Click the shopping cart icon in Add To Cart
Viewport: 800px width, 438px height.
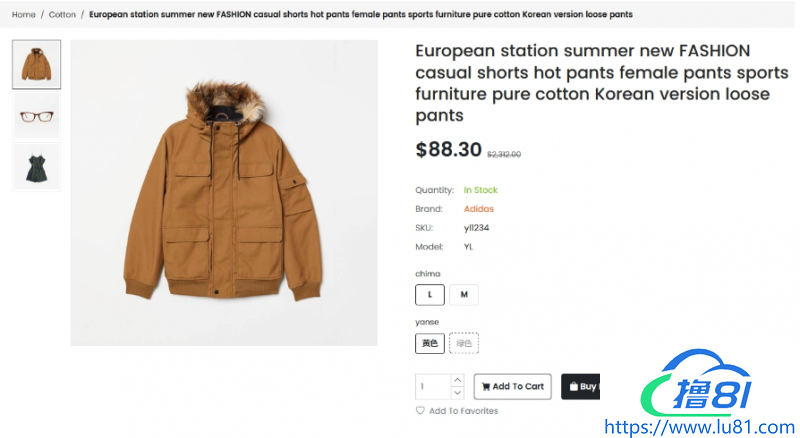pos(486,387)
